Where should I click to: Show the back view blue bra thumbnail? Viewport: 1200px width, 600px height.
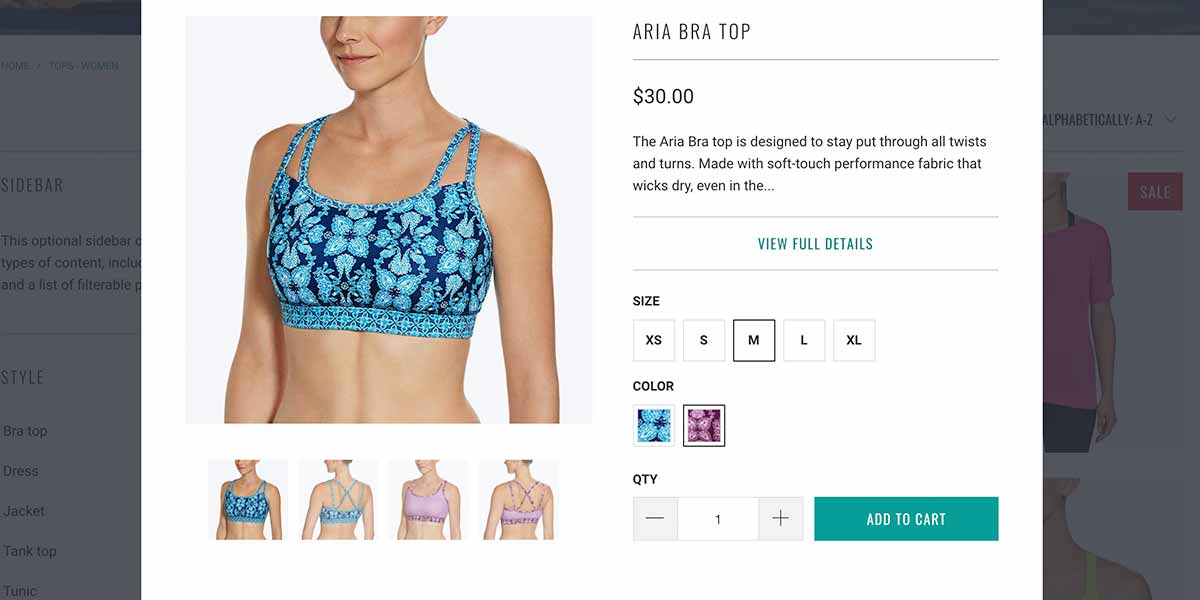click(338, 500)
